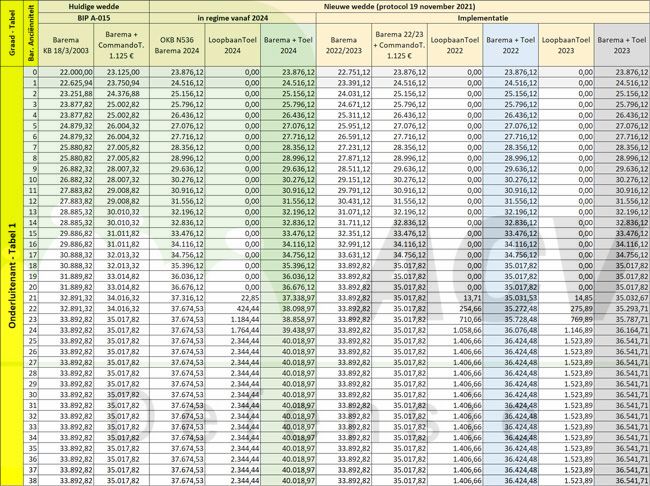This screenshot has width=650, height=486.
Task: Select the 'Barema + Toel 2024' column header
Action: pos(288,45)
